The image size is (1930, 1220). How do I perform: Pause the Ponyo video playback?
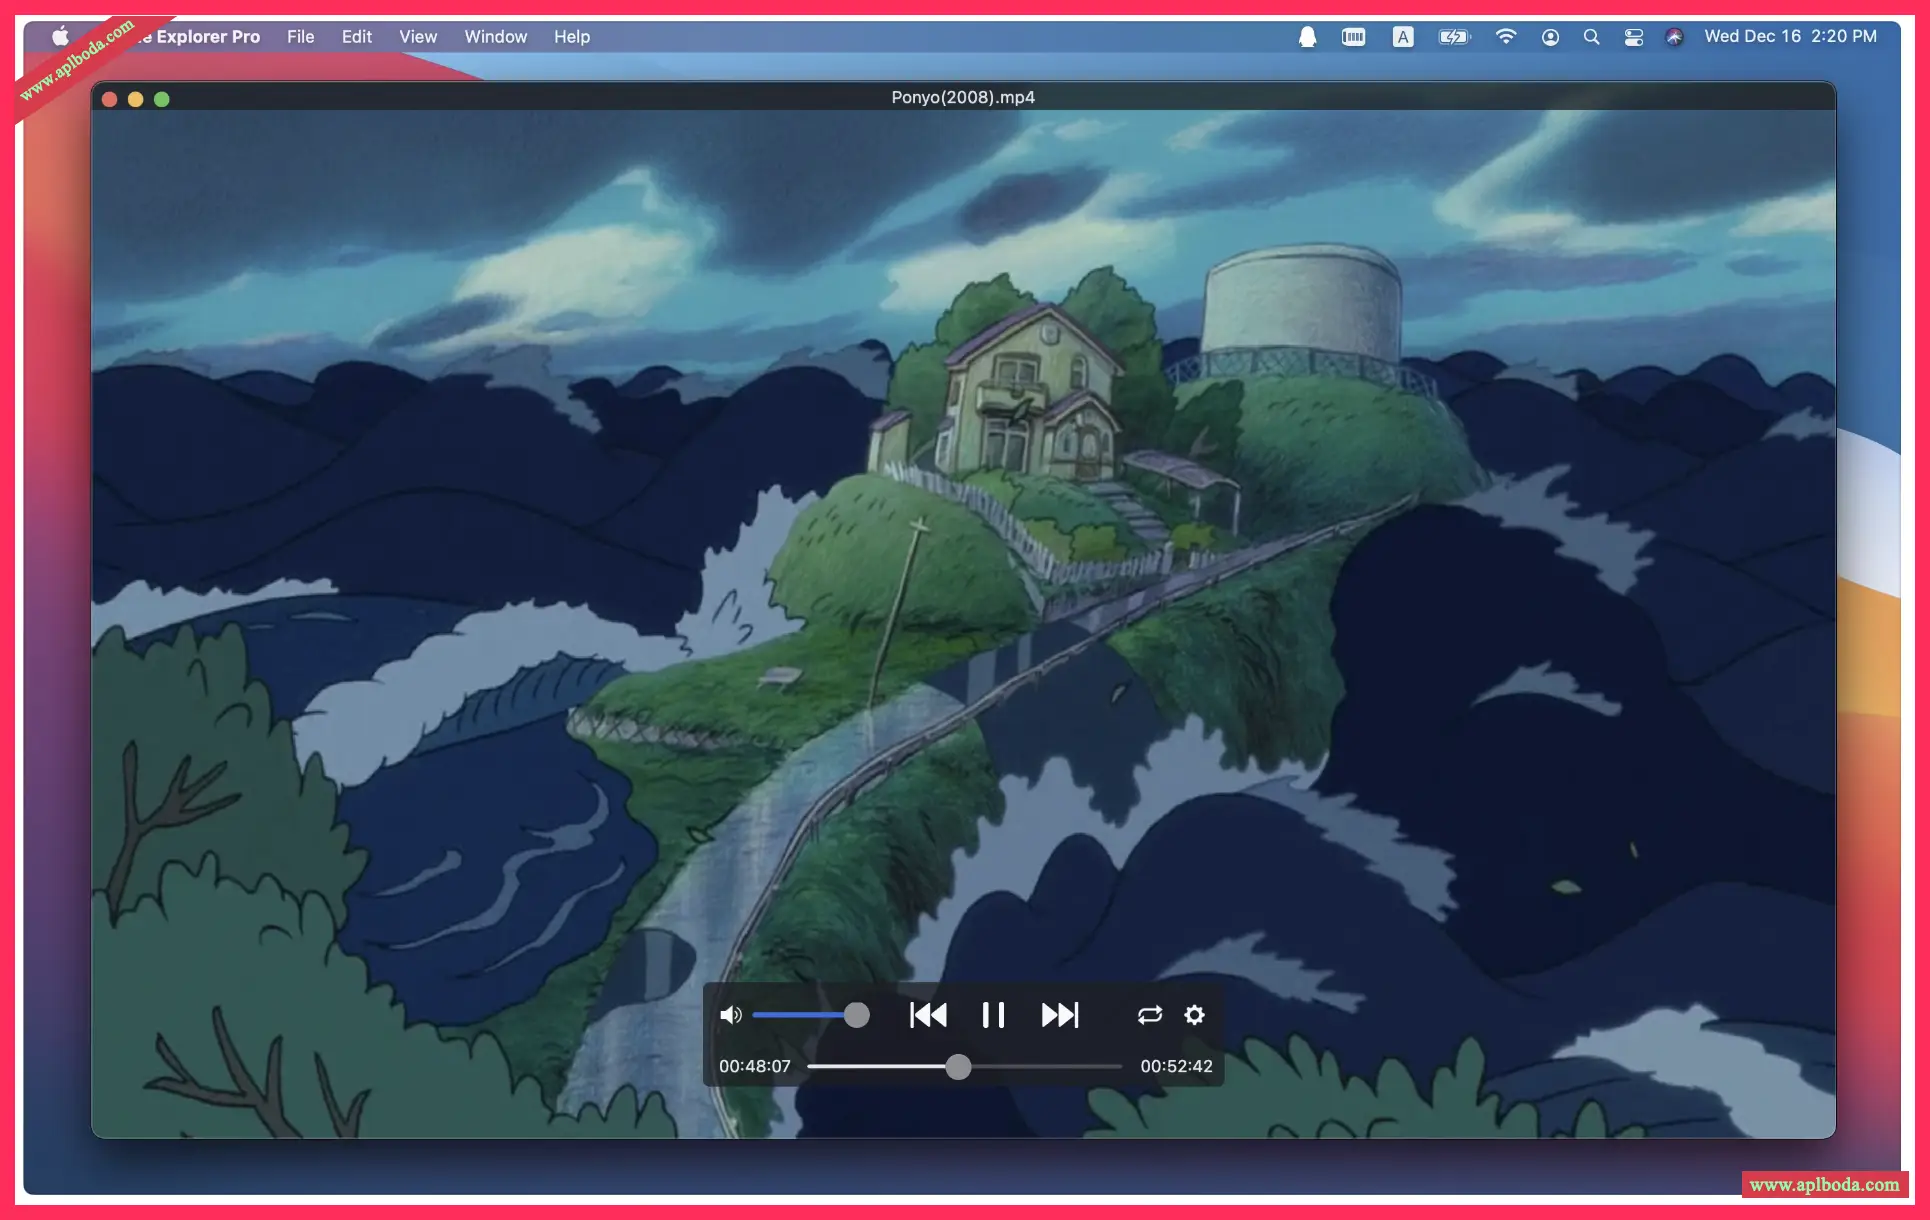993,1015
